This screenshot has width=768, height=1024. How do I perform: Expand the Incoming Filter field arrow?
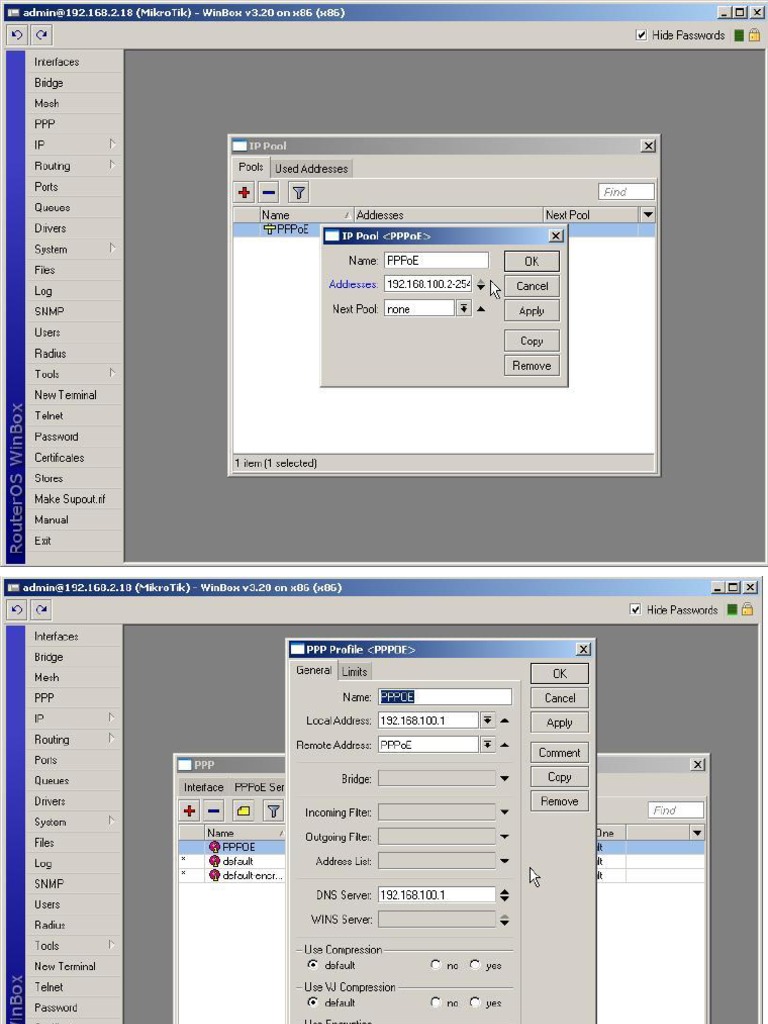(504, 812)
